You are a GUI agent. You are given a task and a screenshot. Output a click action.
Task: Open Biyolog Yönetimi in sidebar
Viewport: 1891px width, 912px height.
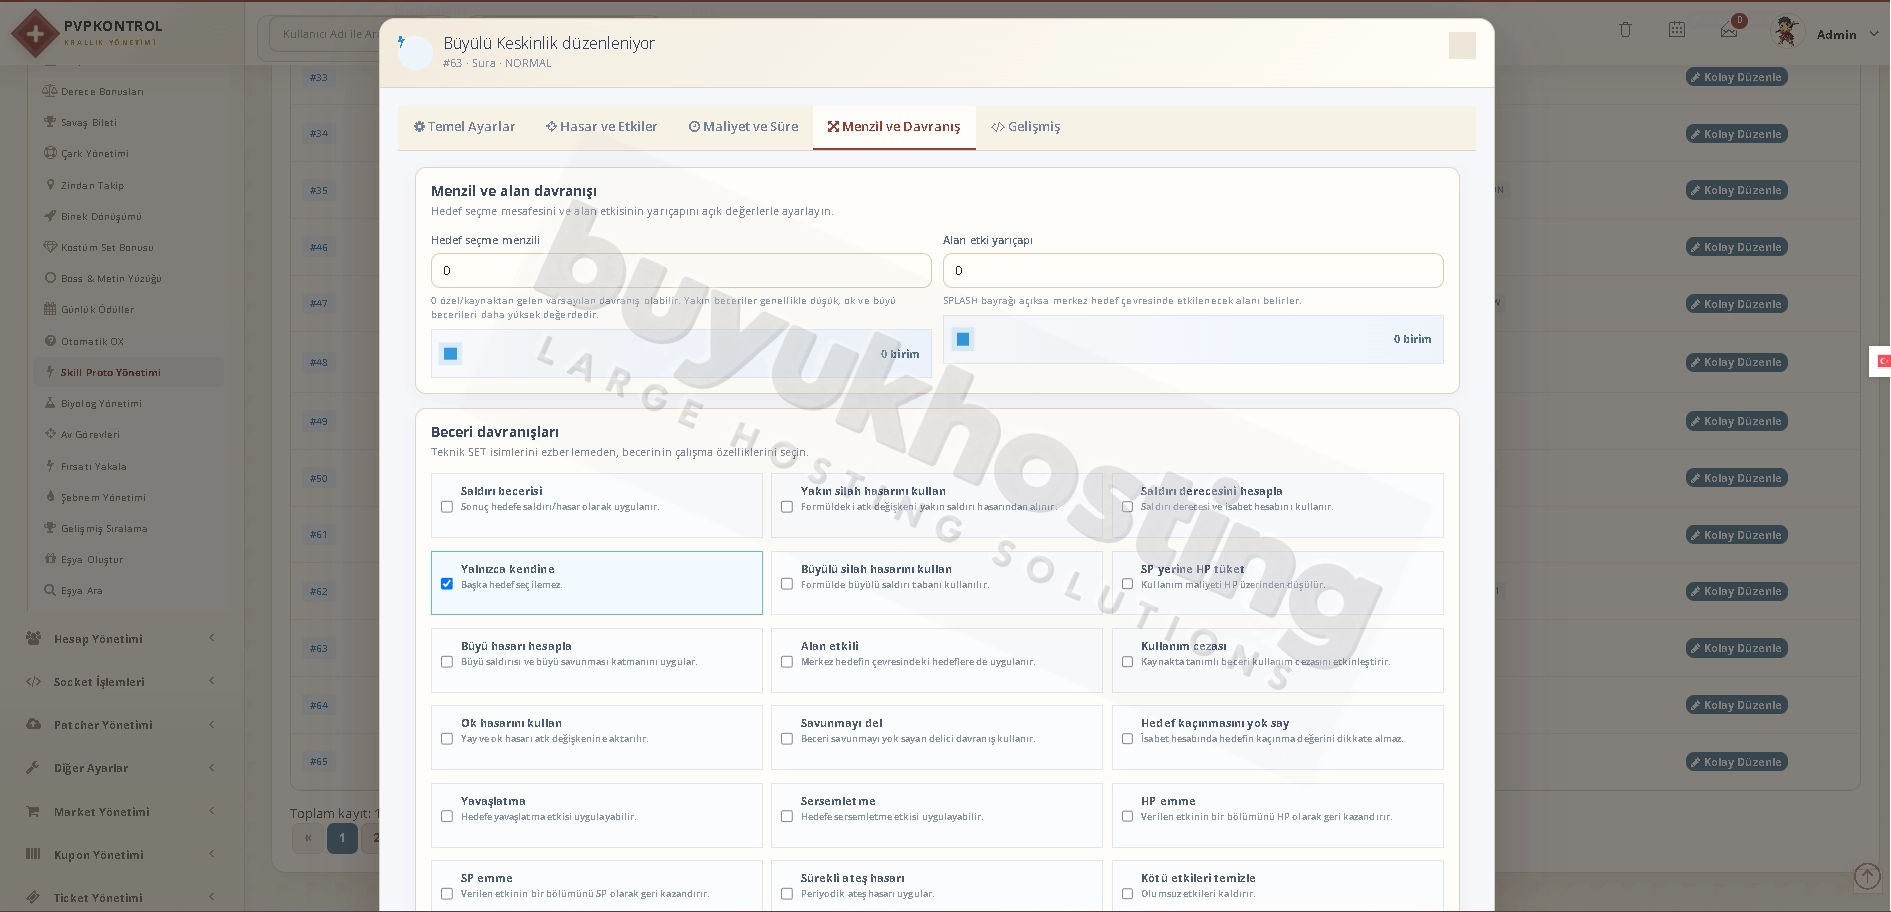click(101, 404)
